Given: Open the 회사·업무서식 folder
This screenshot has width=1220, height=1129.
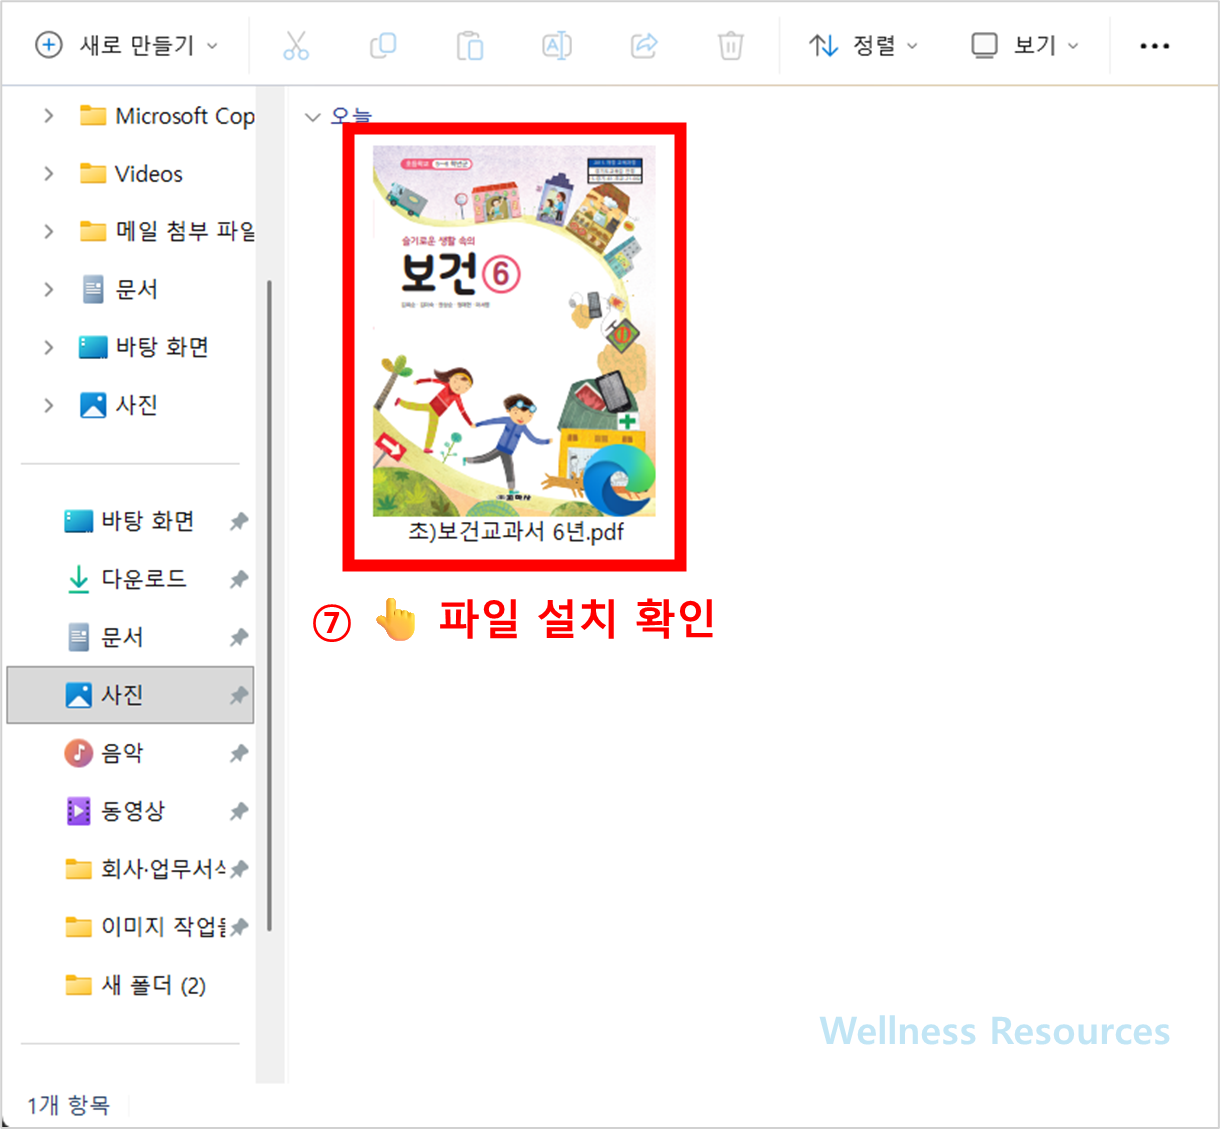Looking at the screenshot, I should point(146,869).
